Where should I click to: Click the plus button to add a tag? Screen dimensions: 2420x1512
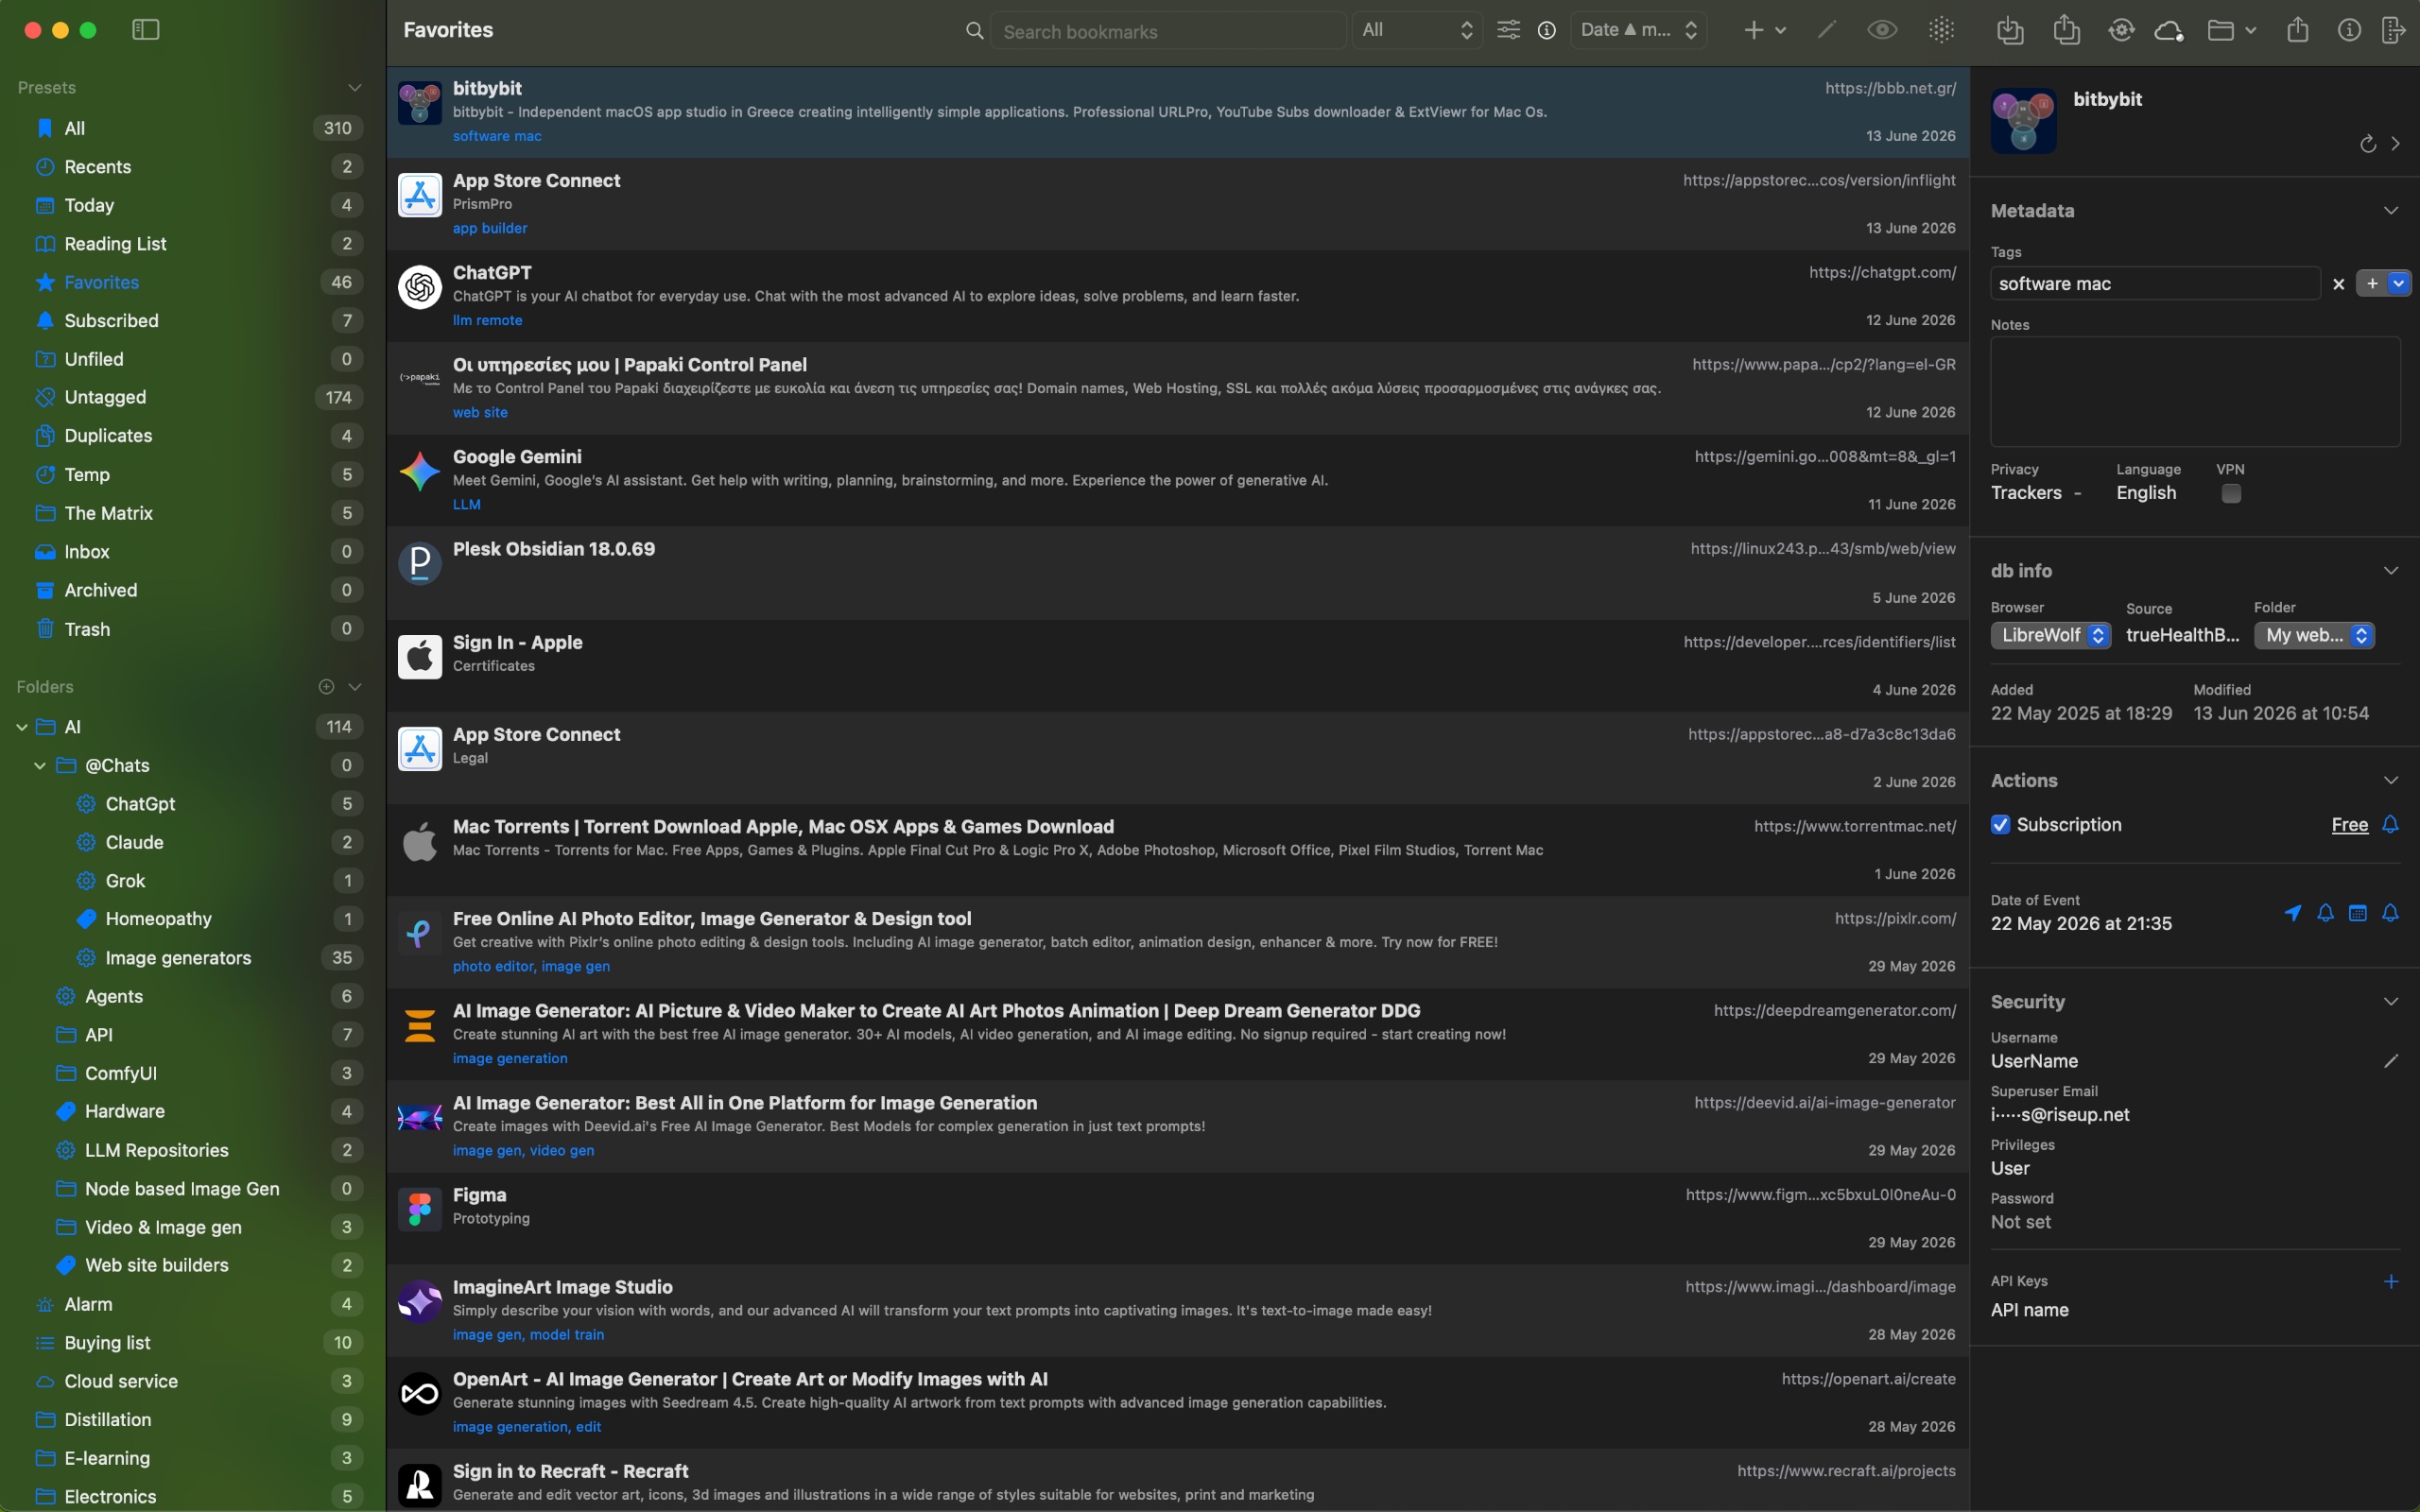click(x=2372, y=284)
